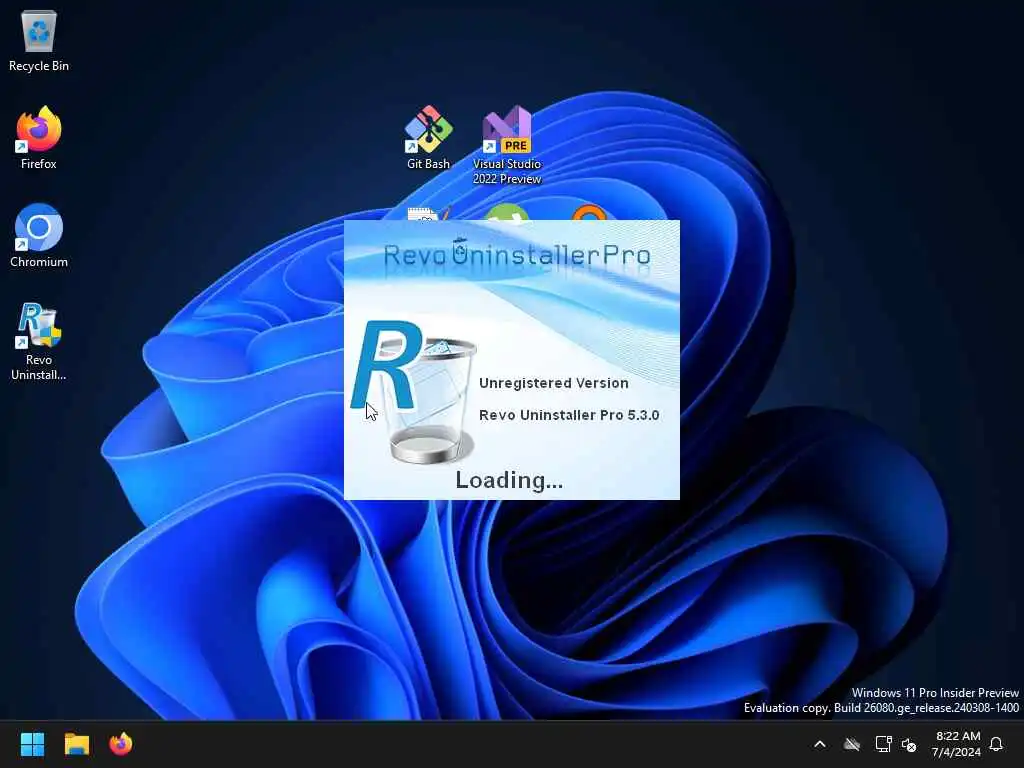
Task: Select the Chromium desktop shortcut
Action: (x=39, y=236)
